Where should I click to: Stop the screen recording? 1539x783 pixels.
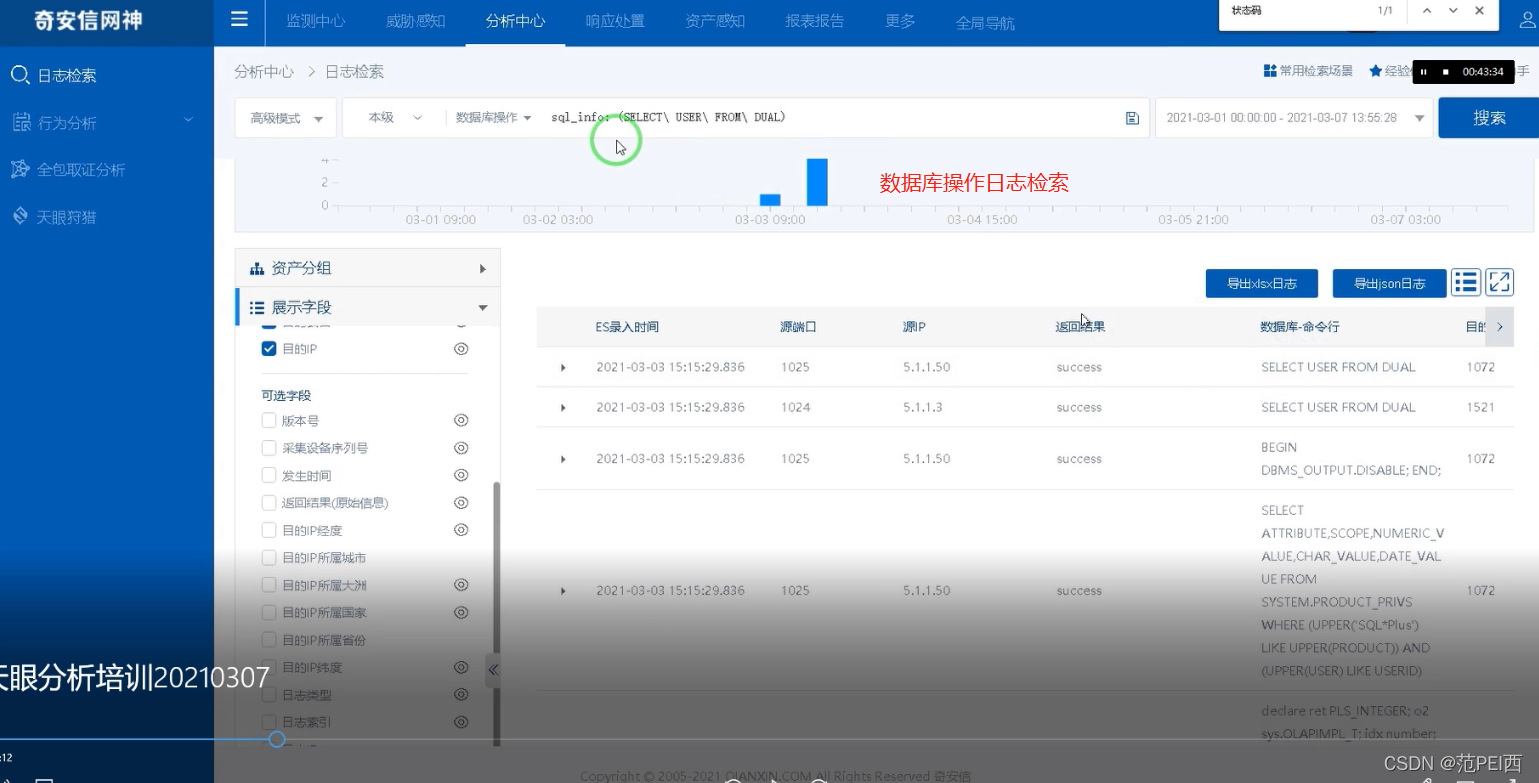1445,72
